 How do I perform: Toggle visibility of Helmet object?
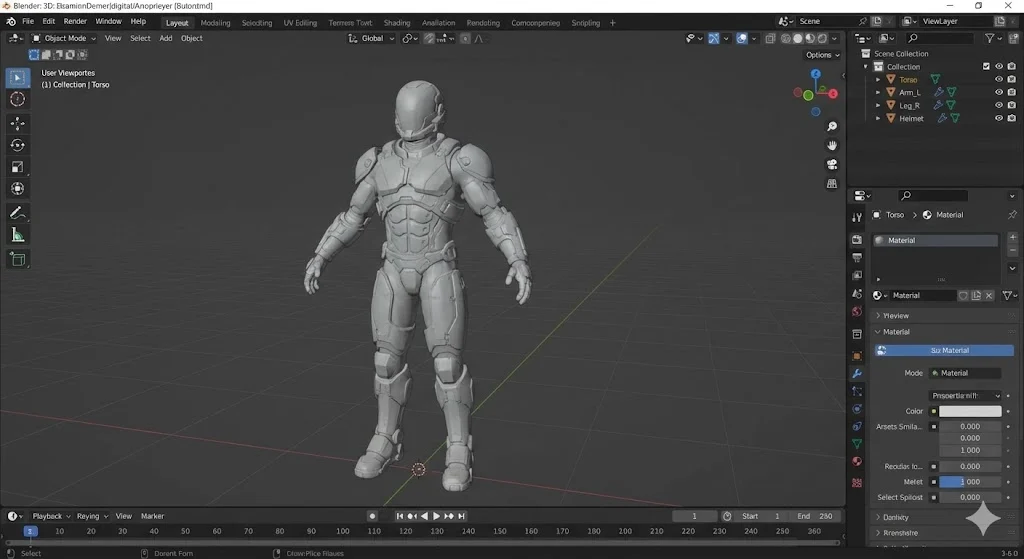click(998, 119)
